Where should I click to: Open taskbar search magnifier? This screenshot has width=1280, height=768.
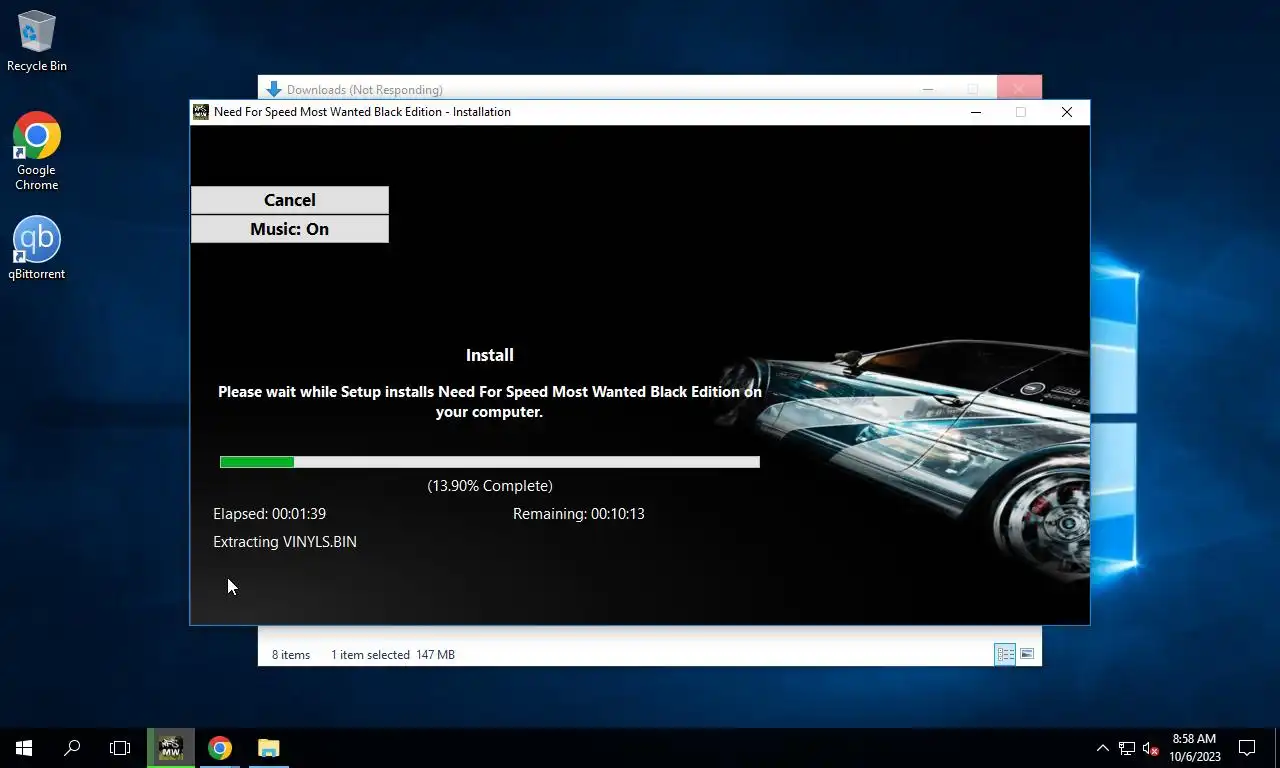coord(72,748)
